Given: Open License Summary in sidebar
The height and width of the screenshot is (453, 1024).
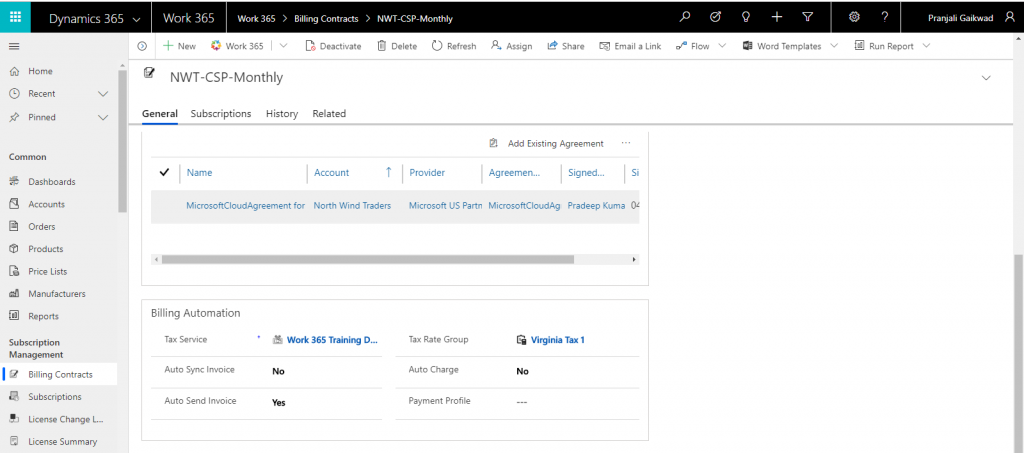Looking at the screenshot, I should click(x=62, y=442).
